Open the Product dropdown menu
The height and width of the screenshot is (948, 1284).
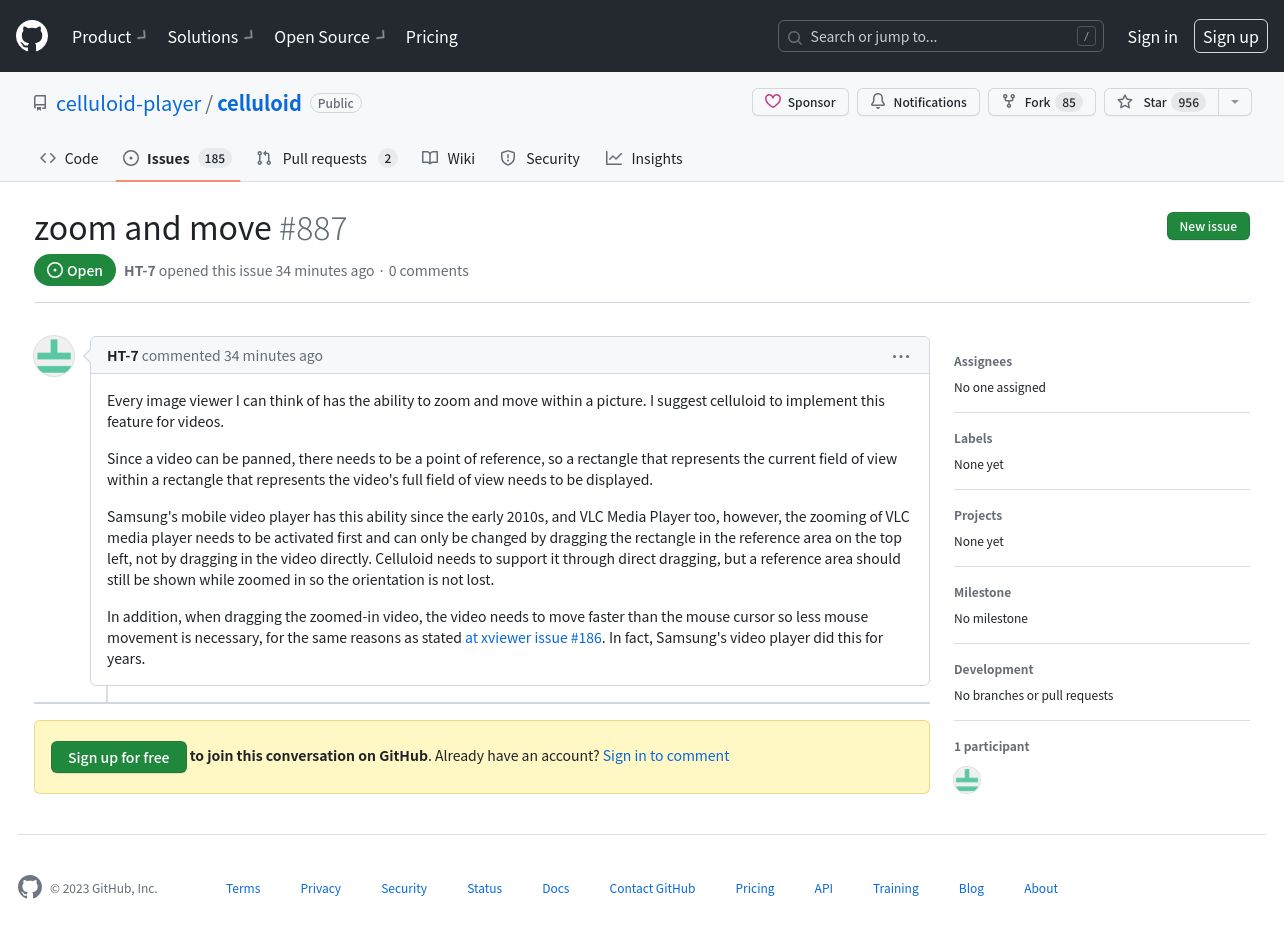click(109, 37)
